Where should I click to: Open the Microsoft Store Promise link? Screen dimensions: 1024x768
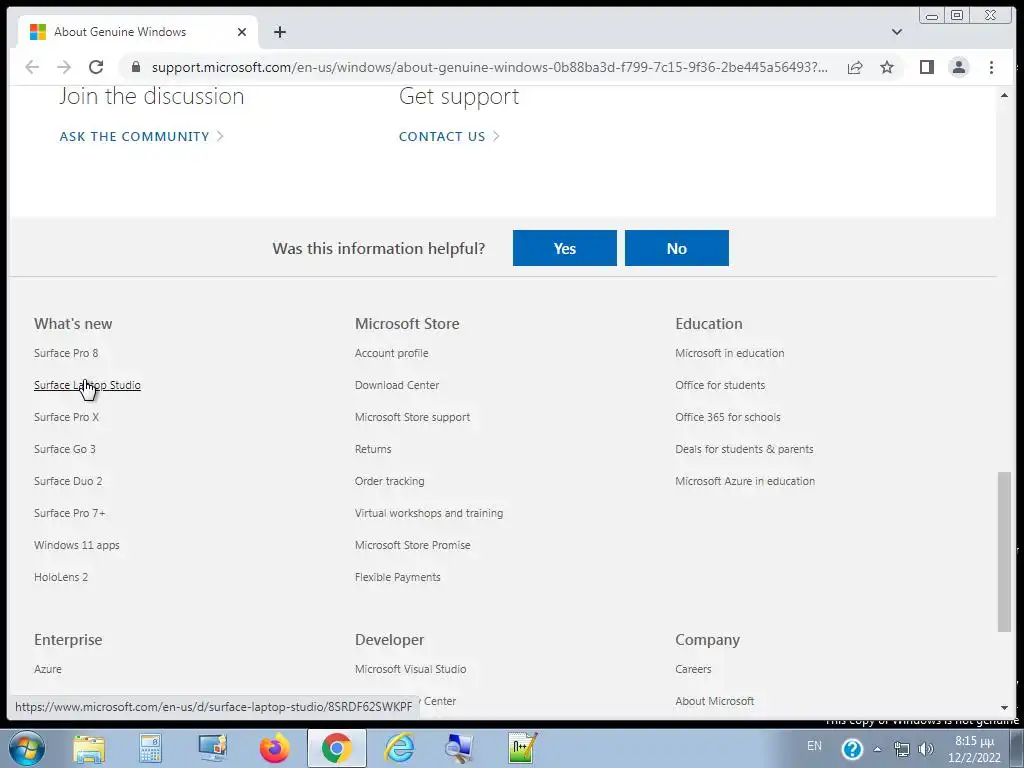pos(412,545)
